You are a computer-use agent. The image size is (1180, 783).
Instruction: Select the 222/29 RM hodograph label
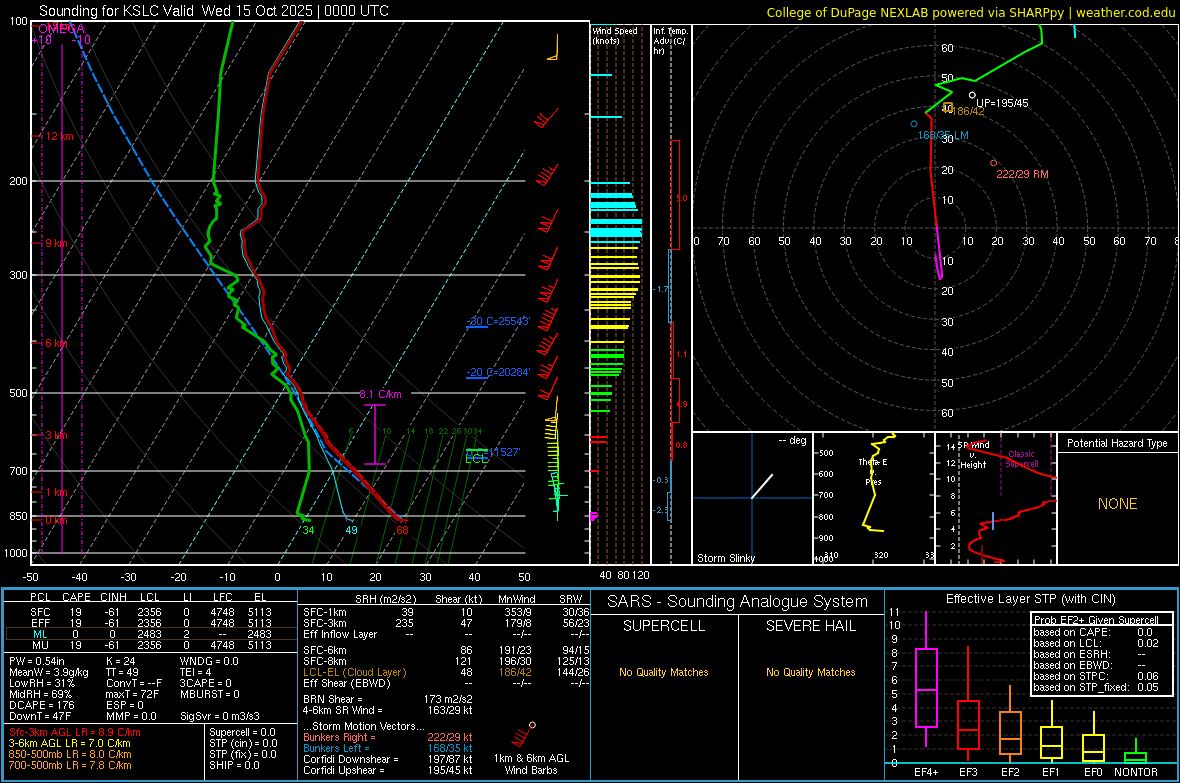1022,174
